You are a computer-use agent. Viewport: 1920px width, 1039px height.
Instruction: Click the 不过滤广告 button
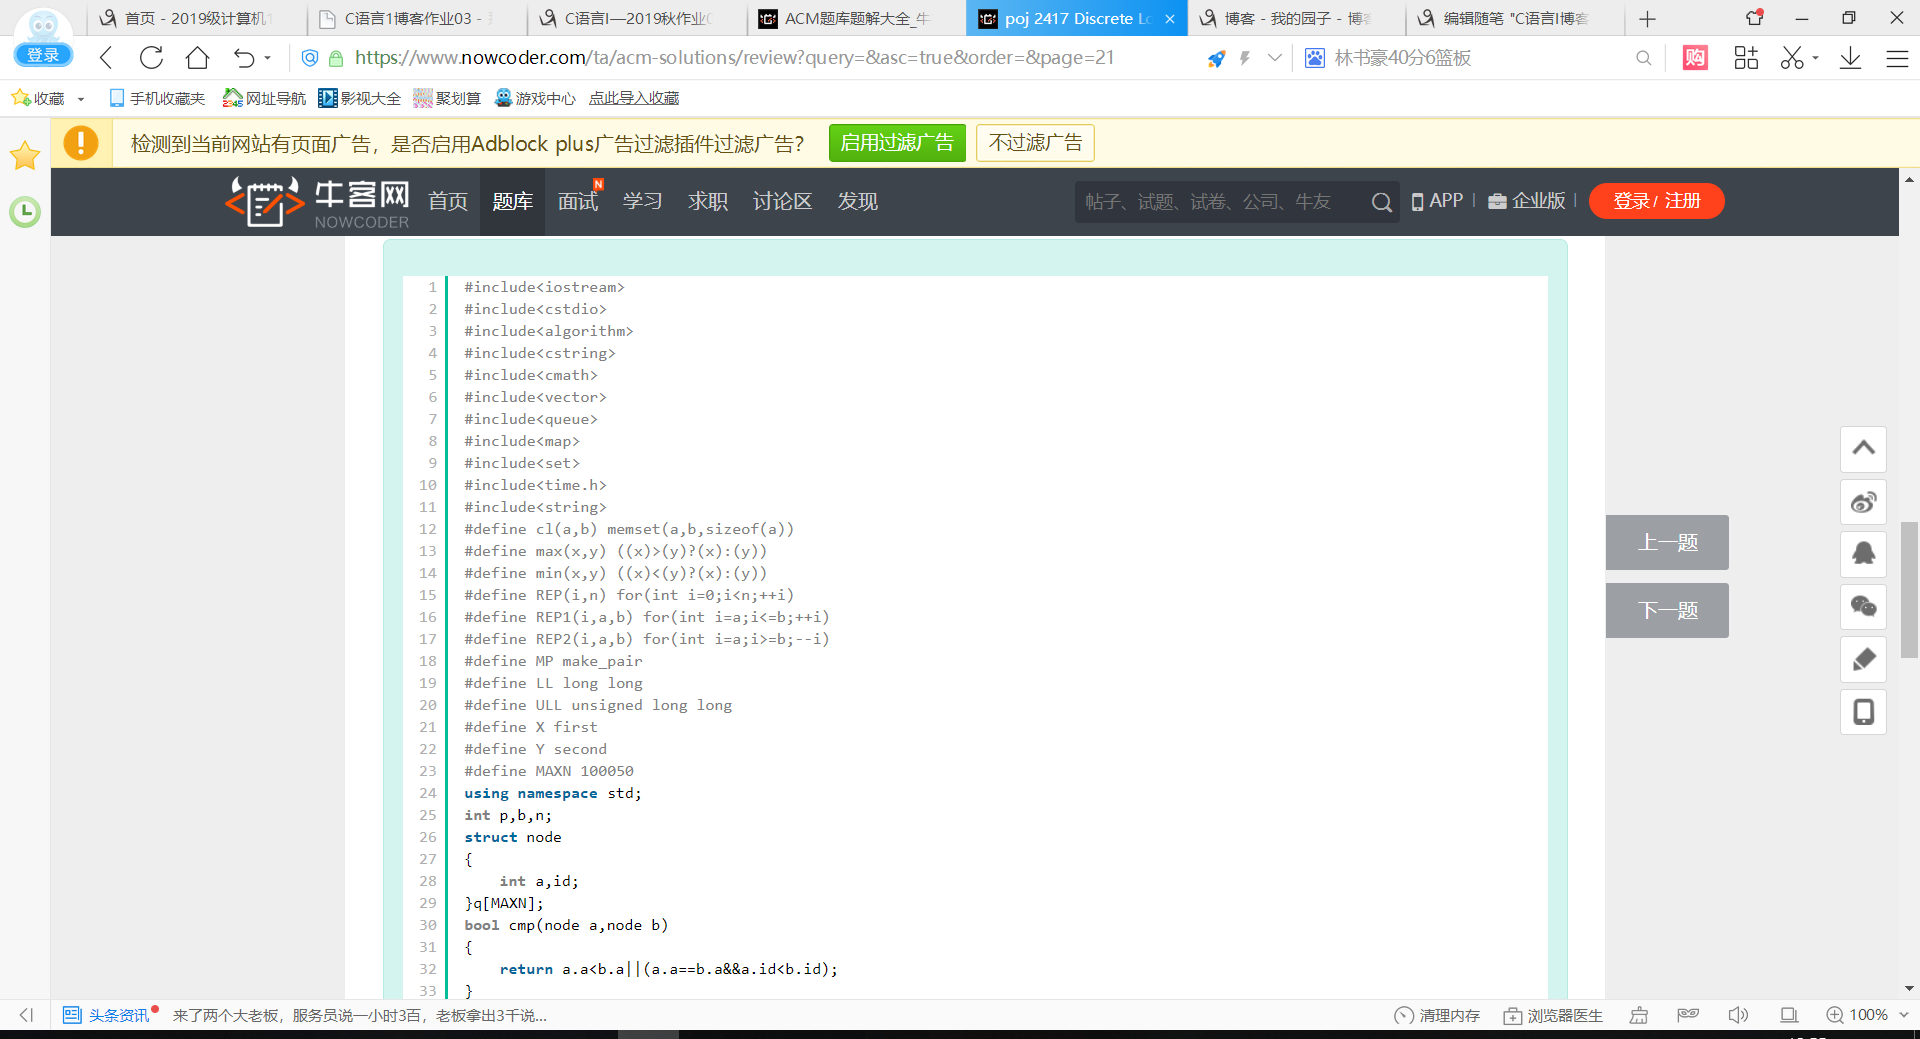click(x=1035, y=143)
